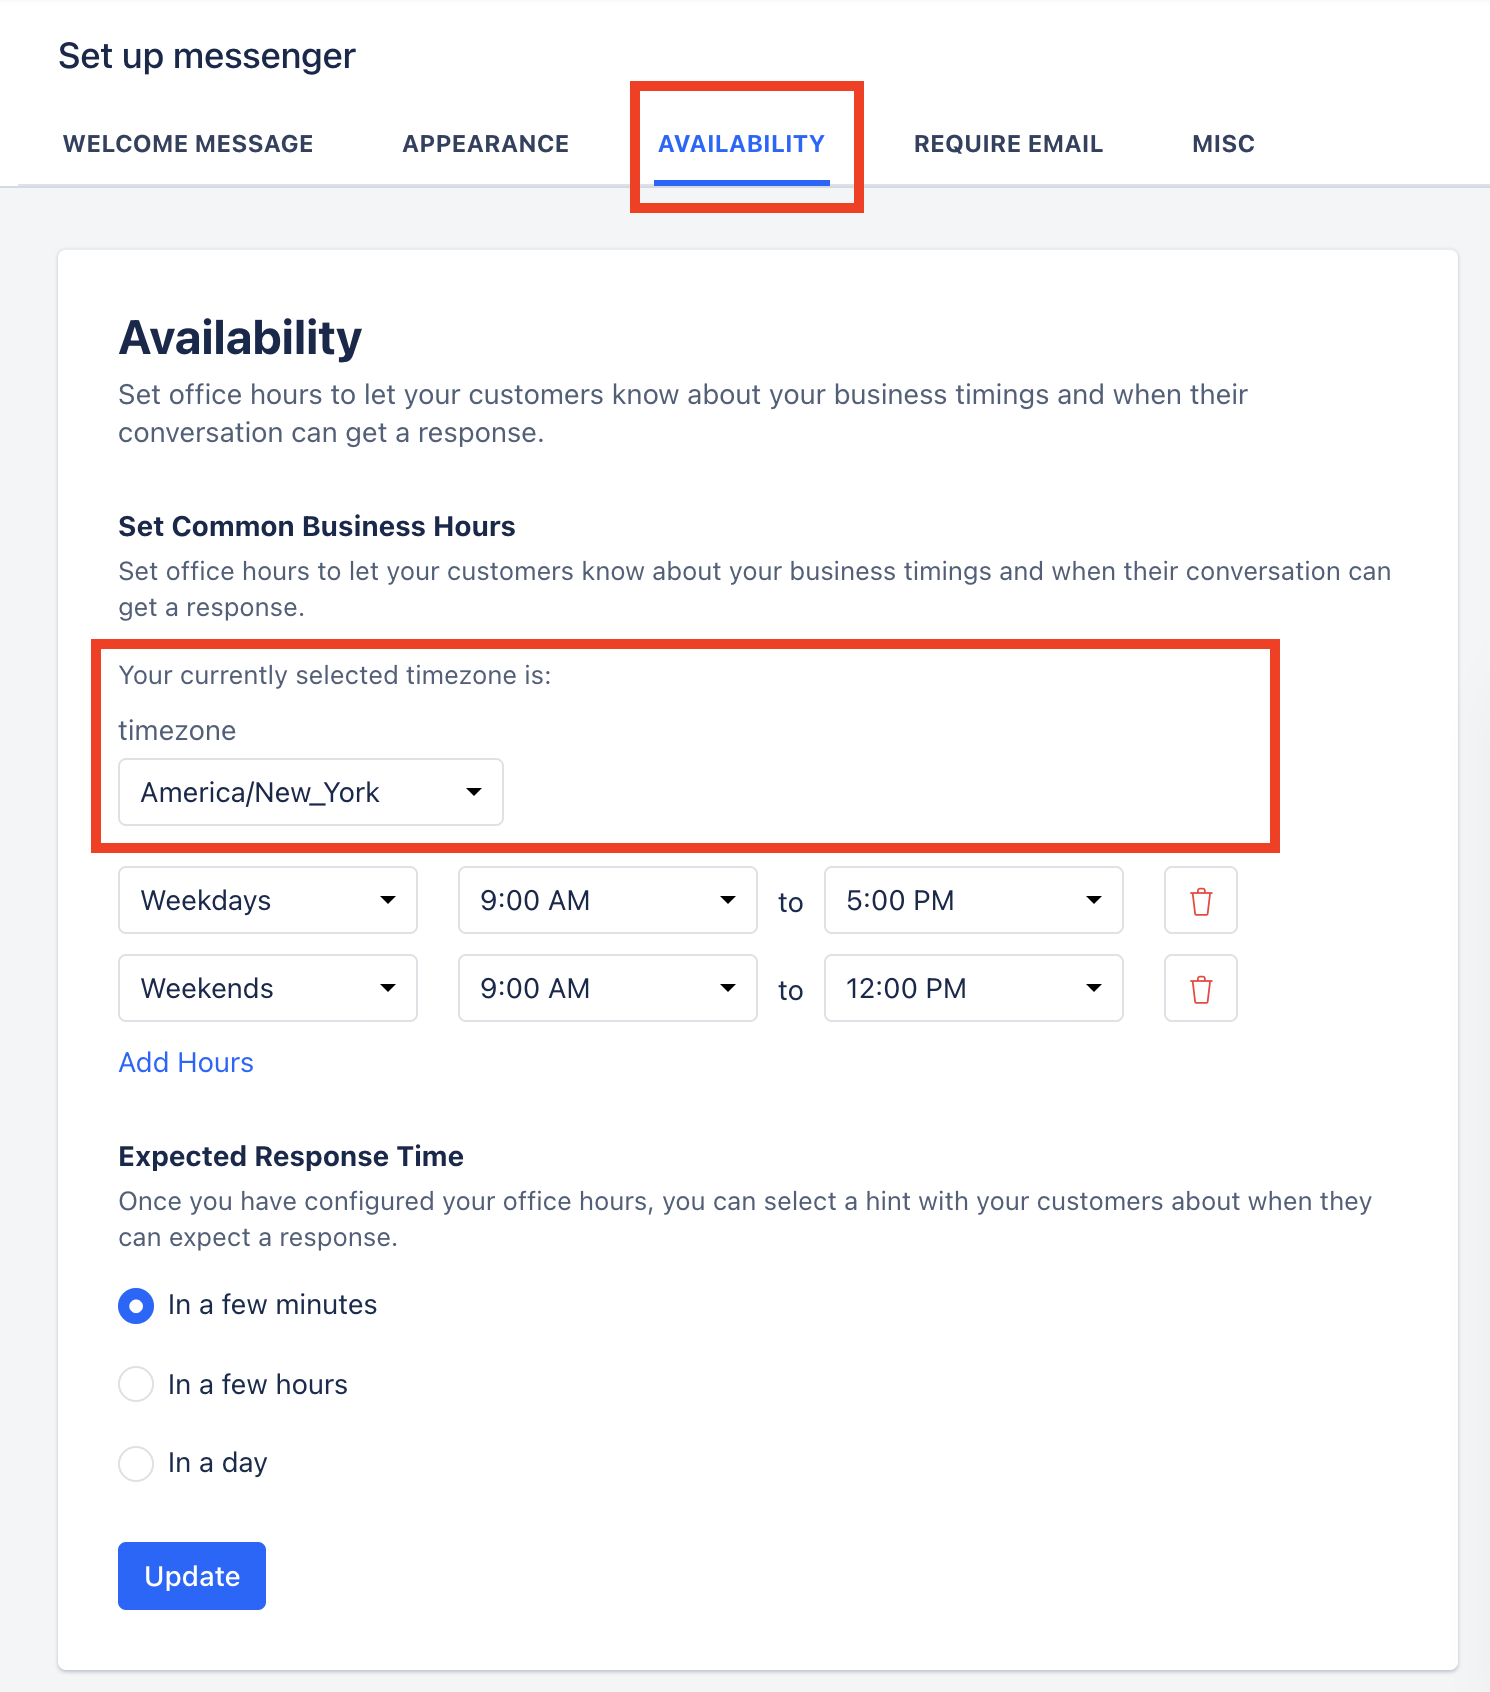Change the 12:00 PM end time

973,988
